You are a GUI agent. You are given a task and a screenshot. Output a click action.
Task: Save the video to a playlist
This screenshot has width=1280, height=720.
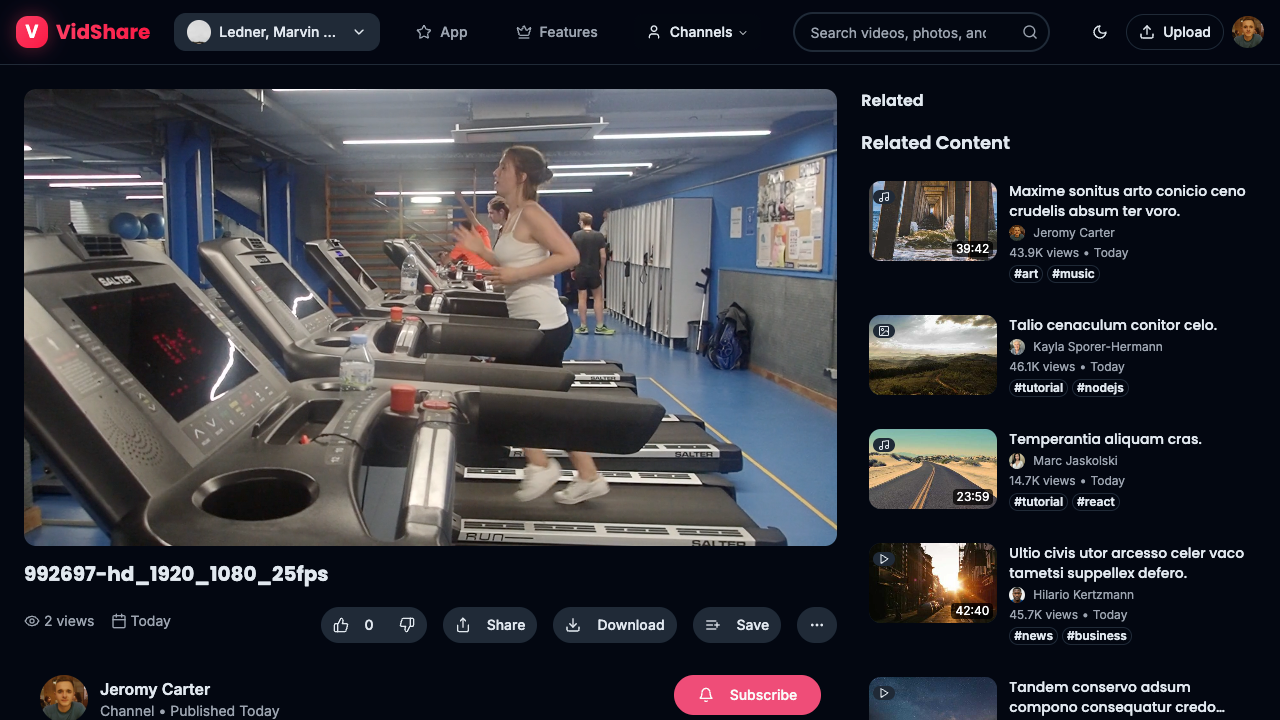tap(737, 625)
